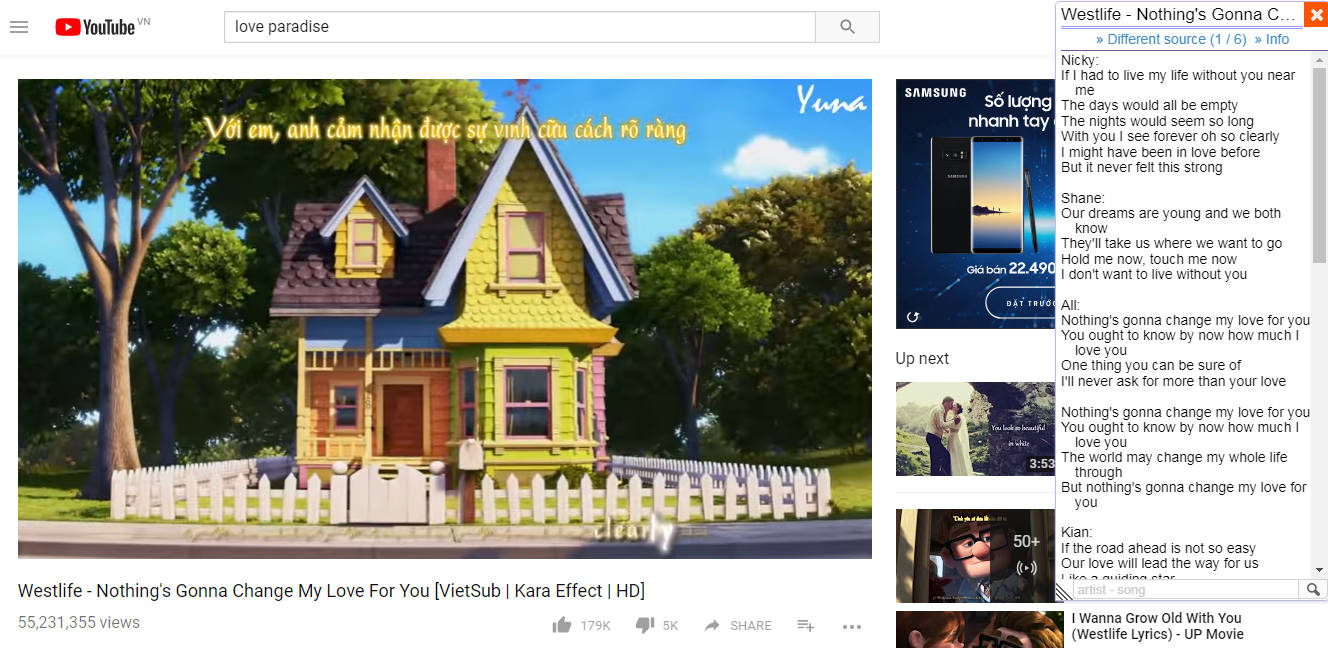Focus the YouTube search box containing 'love paradise'

520,27
